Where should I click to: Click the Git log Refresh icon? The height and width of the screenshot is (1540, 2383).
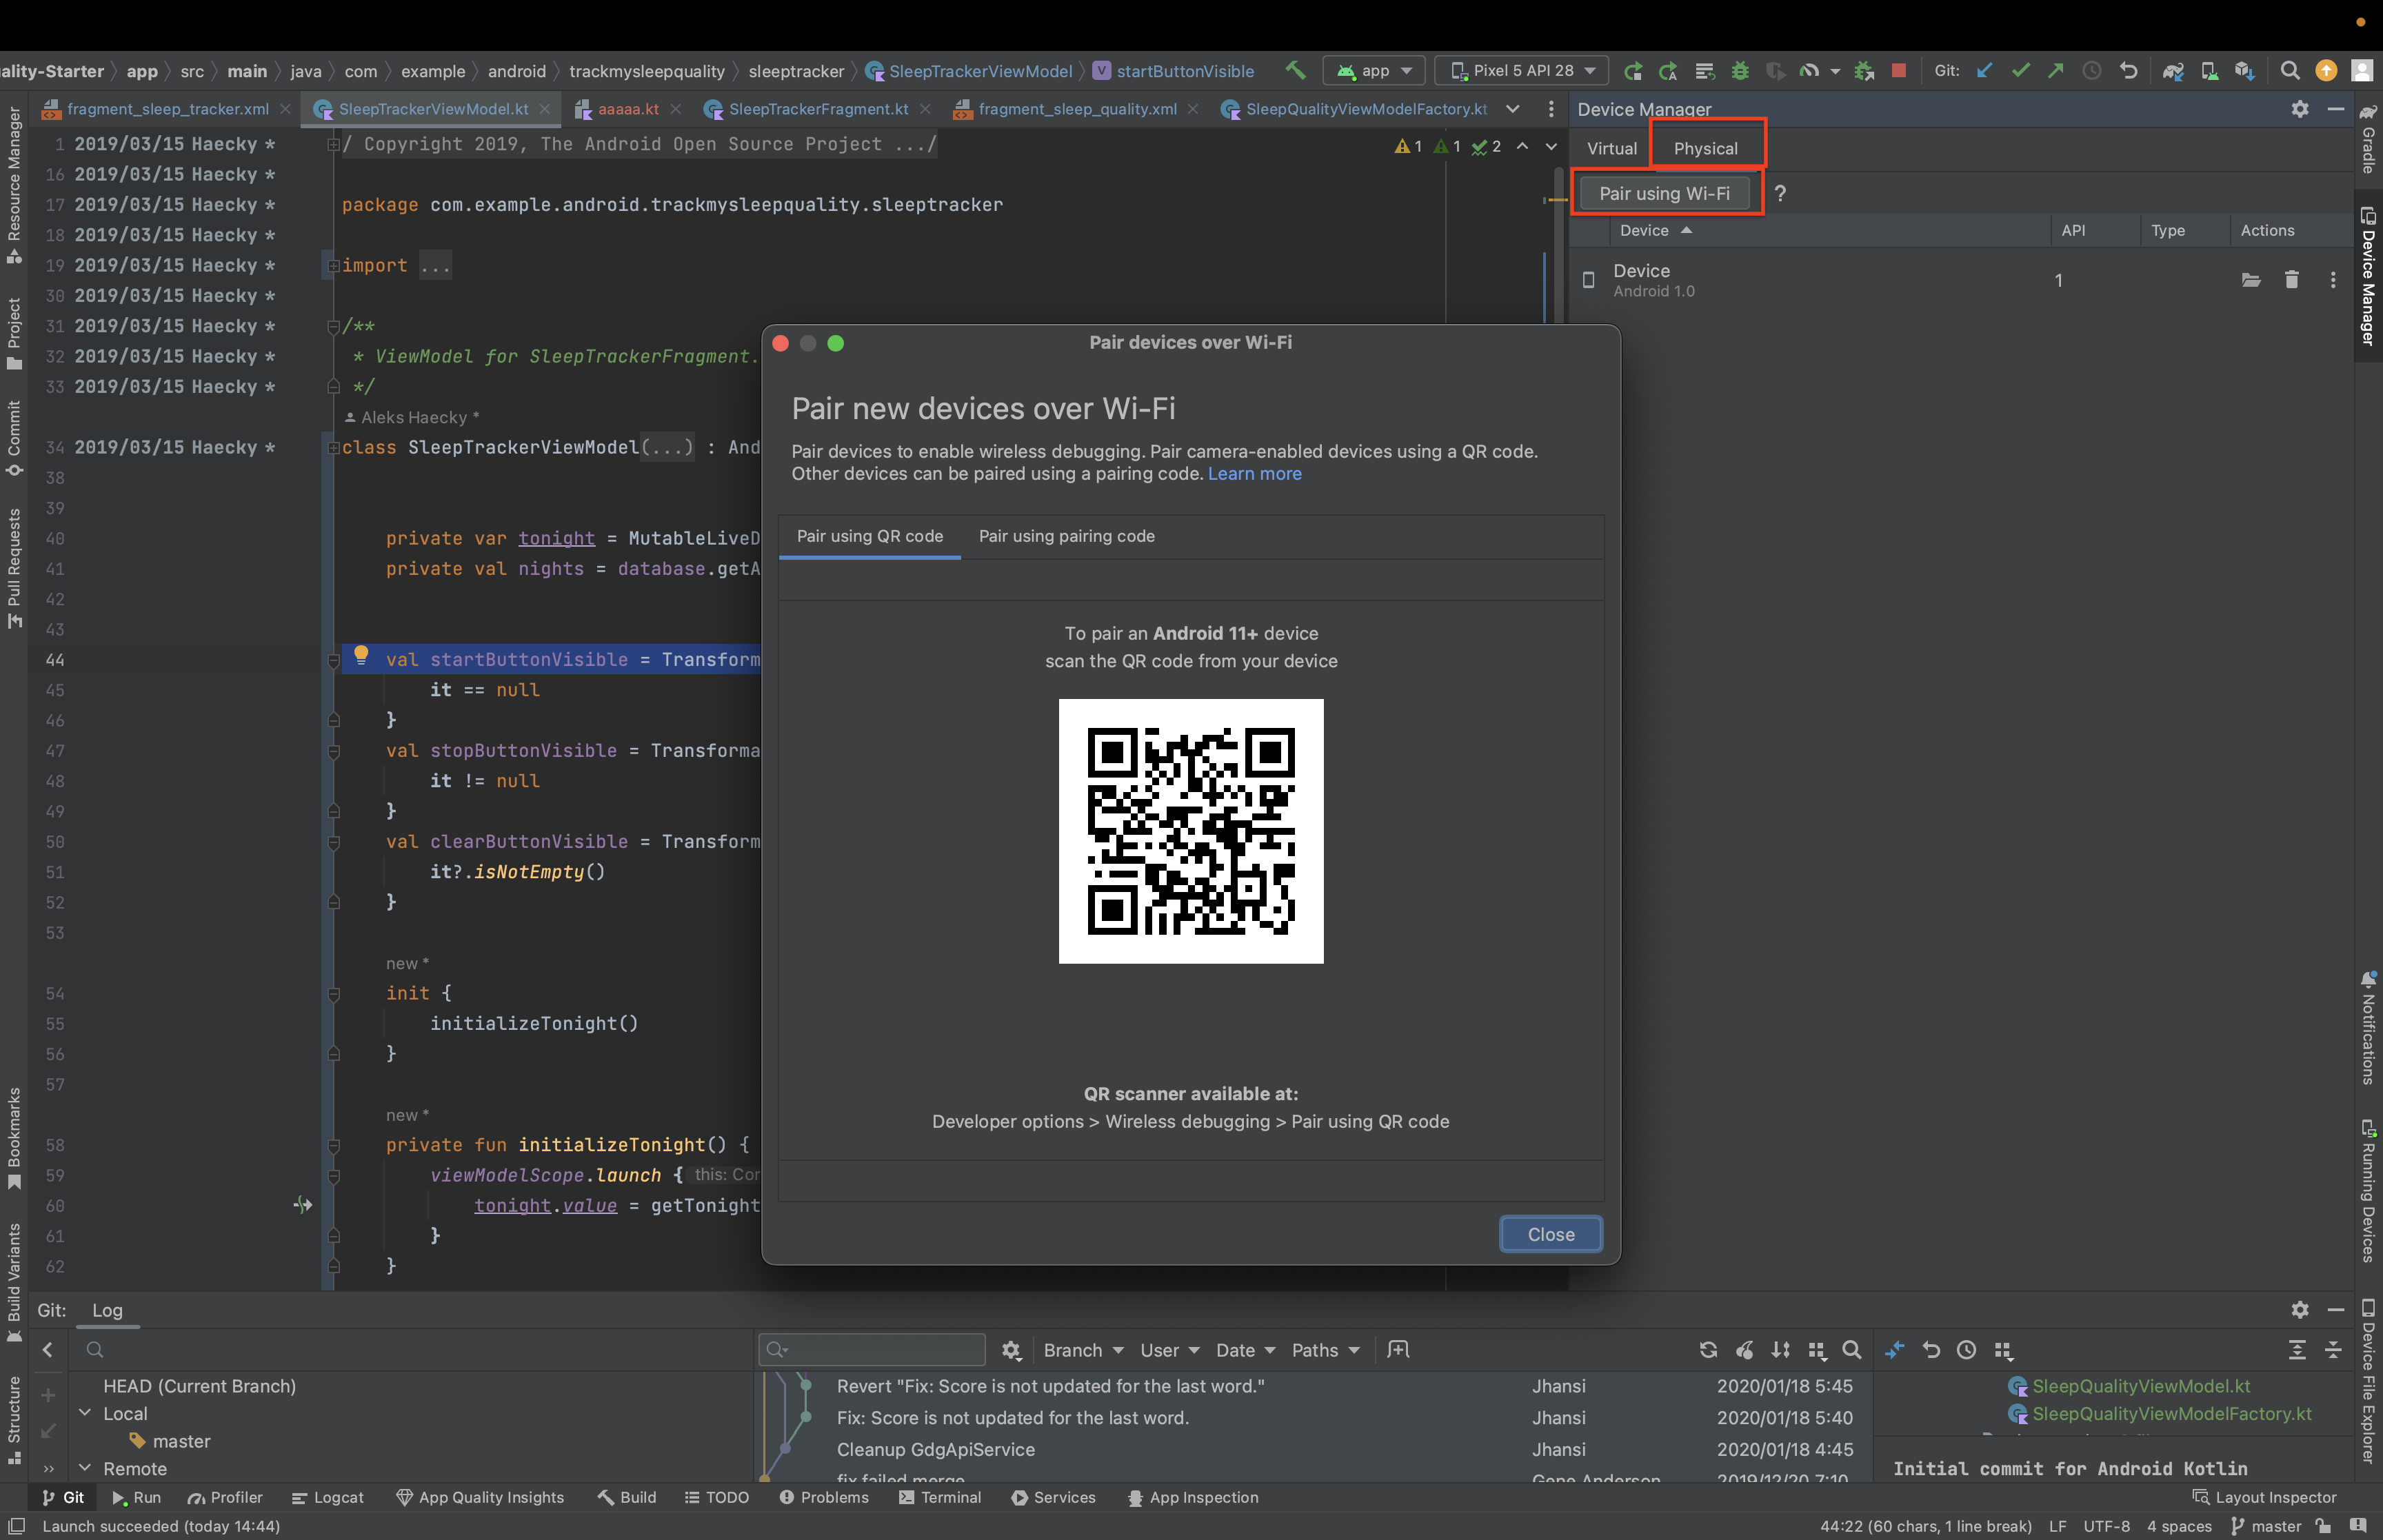(1708, 1350)
